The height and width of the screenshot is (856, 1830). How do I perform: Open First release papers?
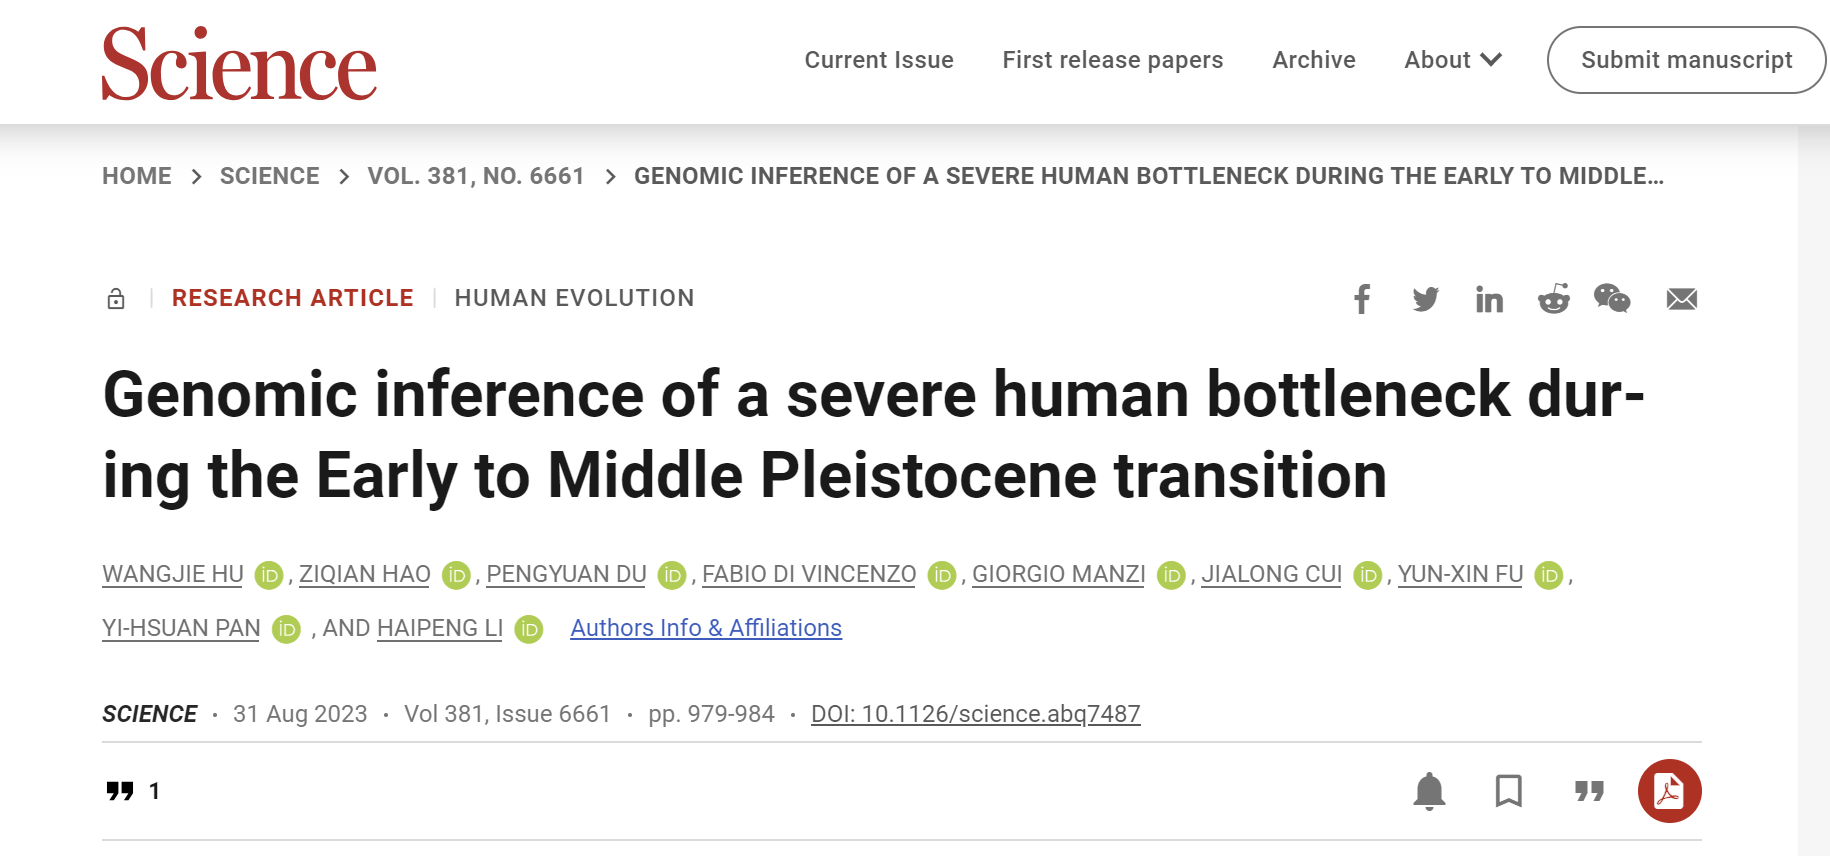(x=1112, y=60)
